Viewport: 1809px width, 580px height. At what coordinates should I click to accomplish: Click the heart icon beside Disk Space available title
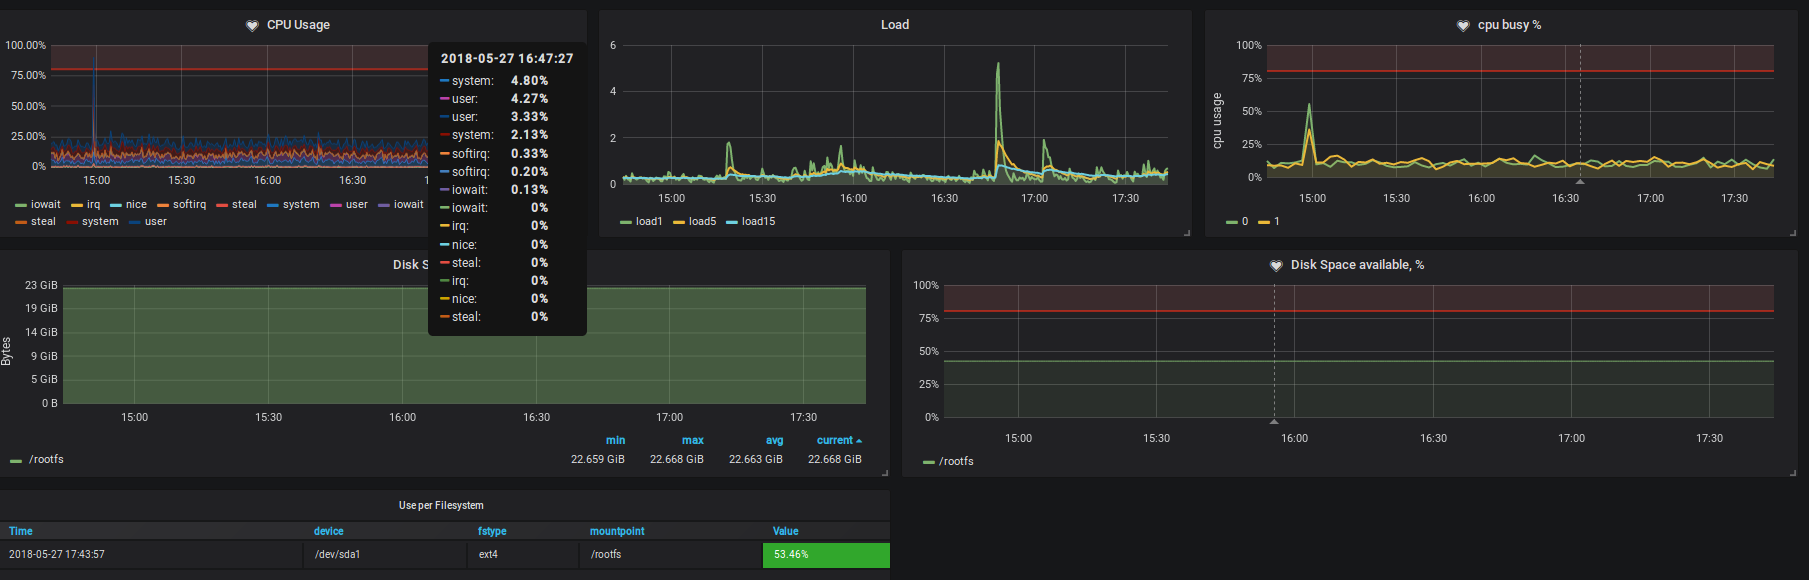point(1276,265)
